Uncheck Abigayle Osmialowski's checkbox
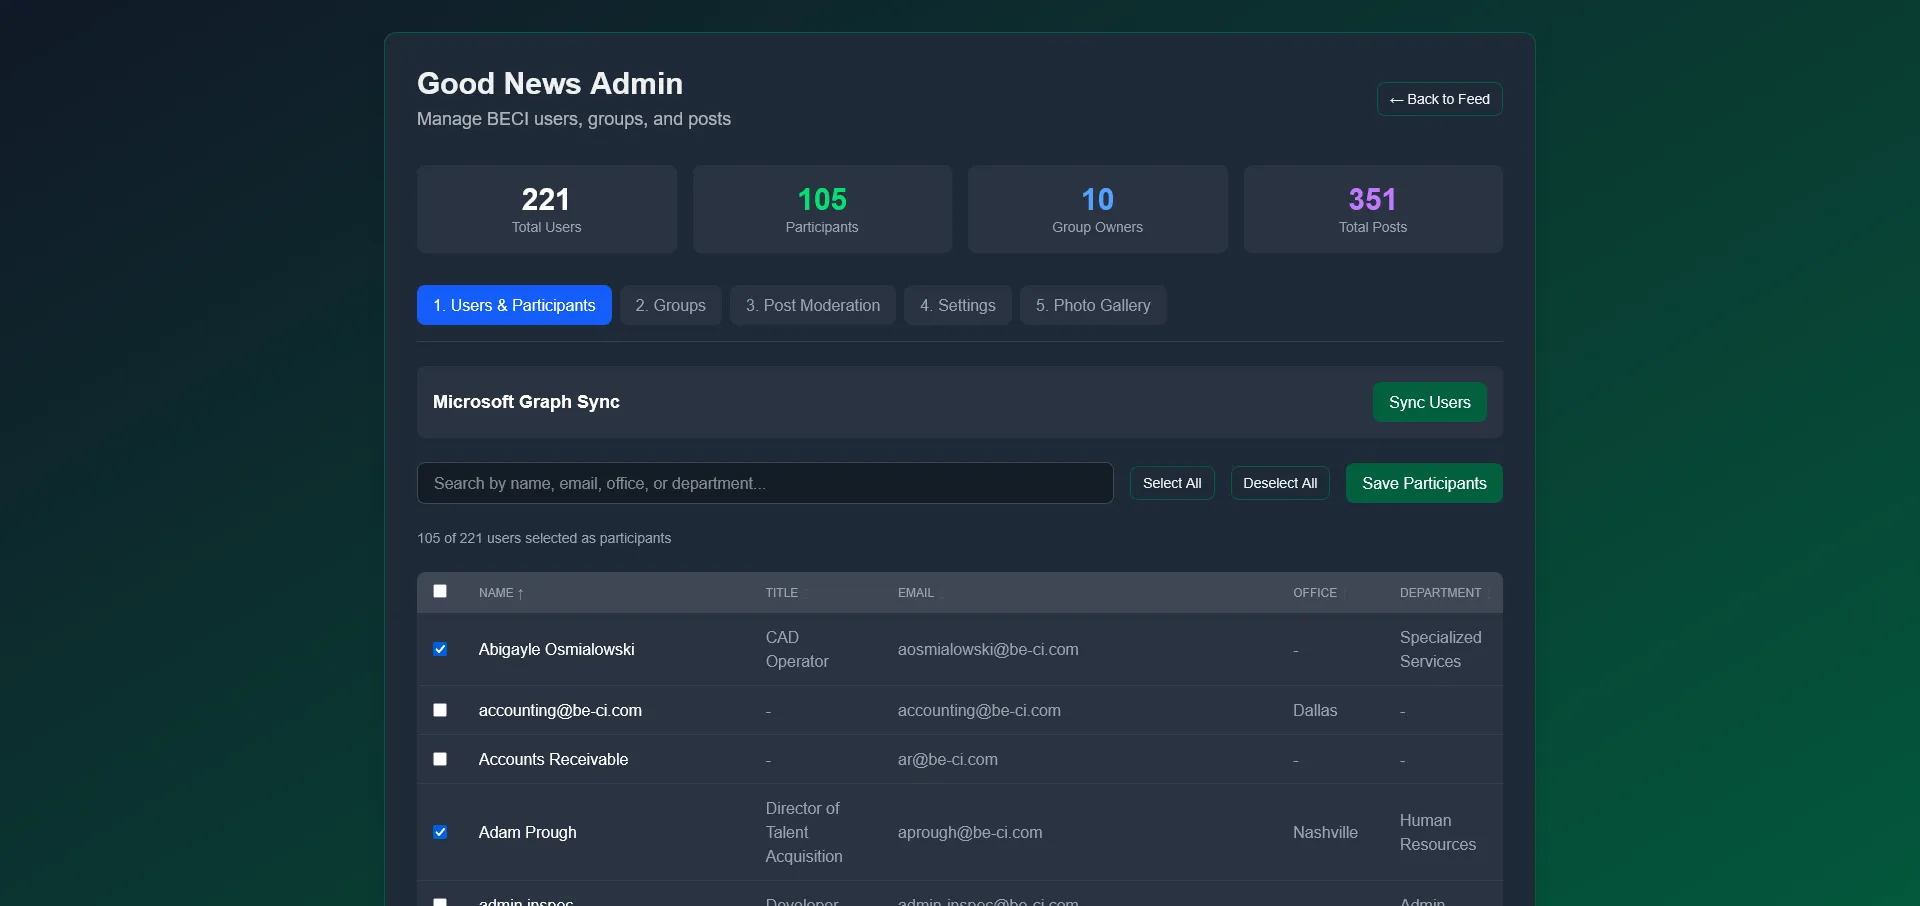The image size is (1920, 906). point(440,649)
